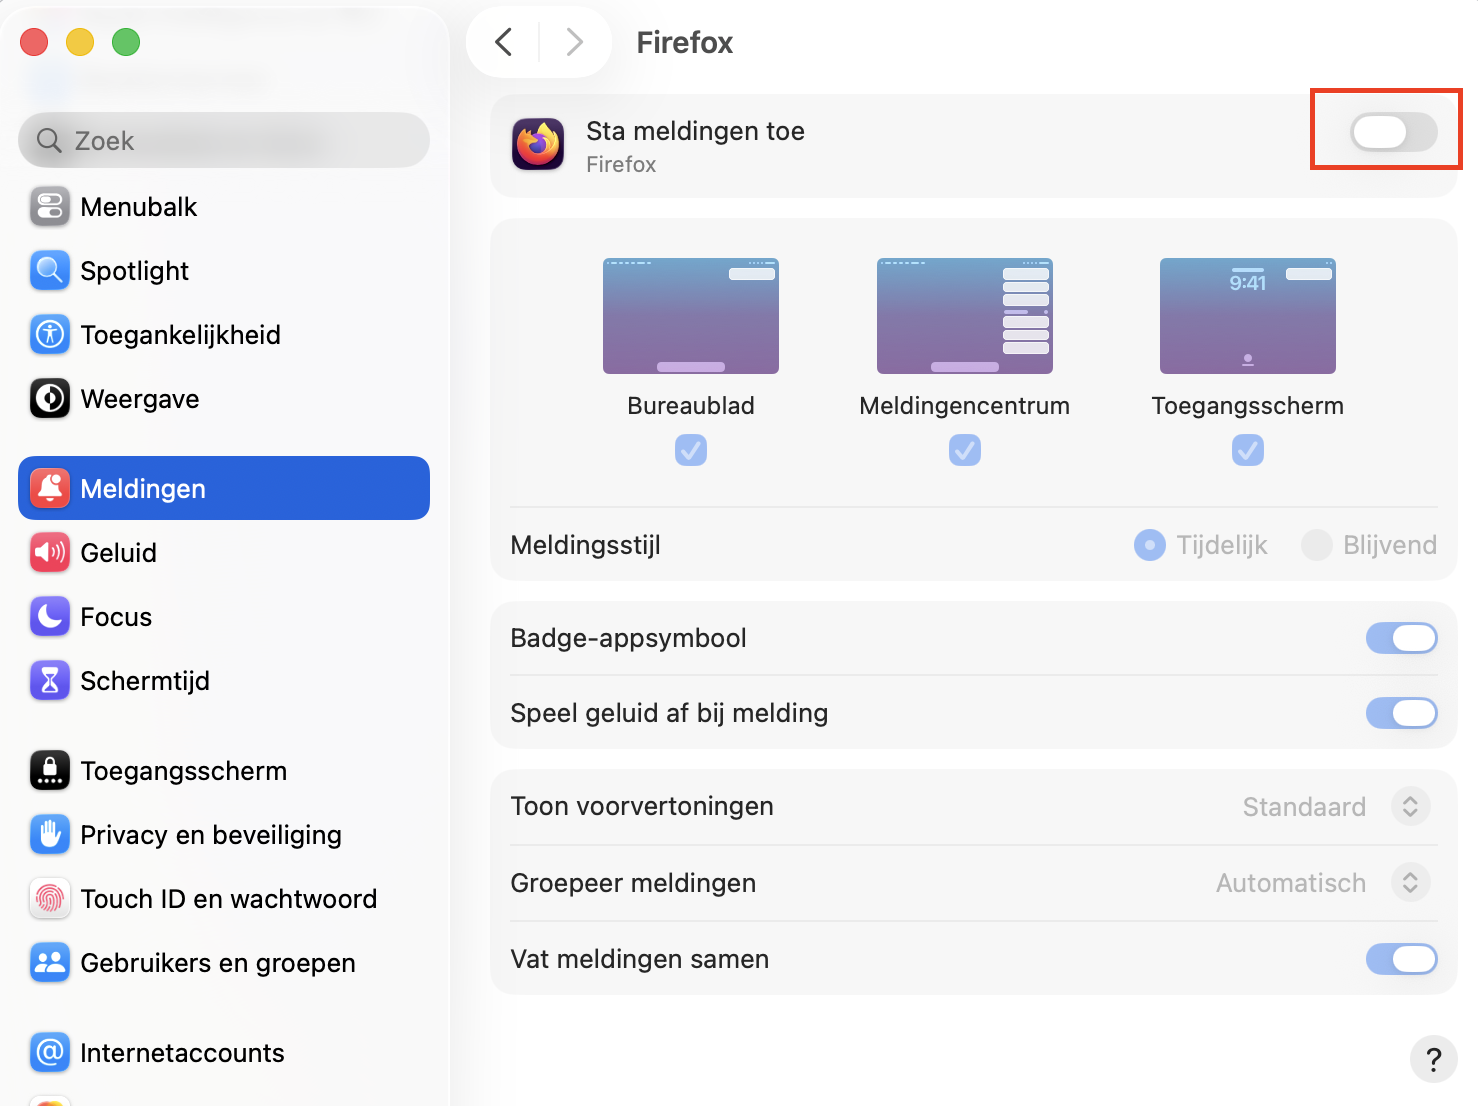
Task: Click into the Zoek search field
Action: click(224, 141)
